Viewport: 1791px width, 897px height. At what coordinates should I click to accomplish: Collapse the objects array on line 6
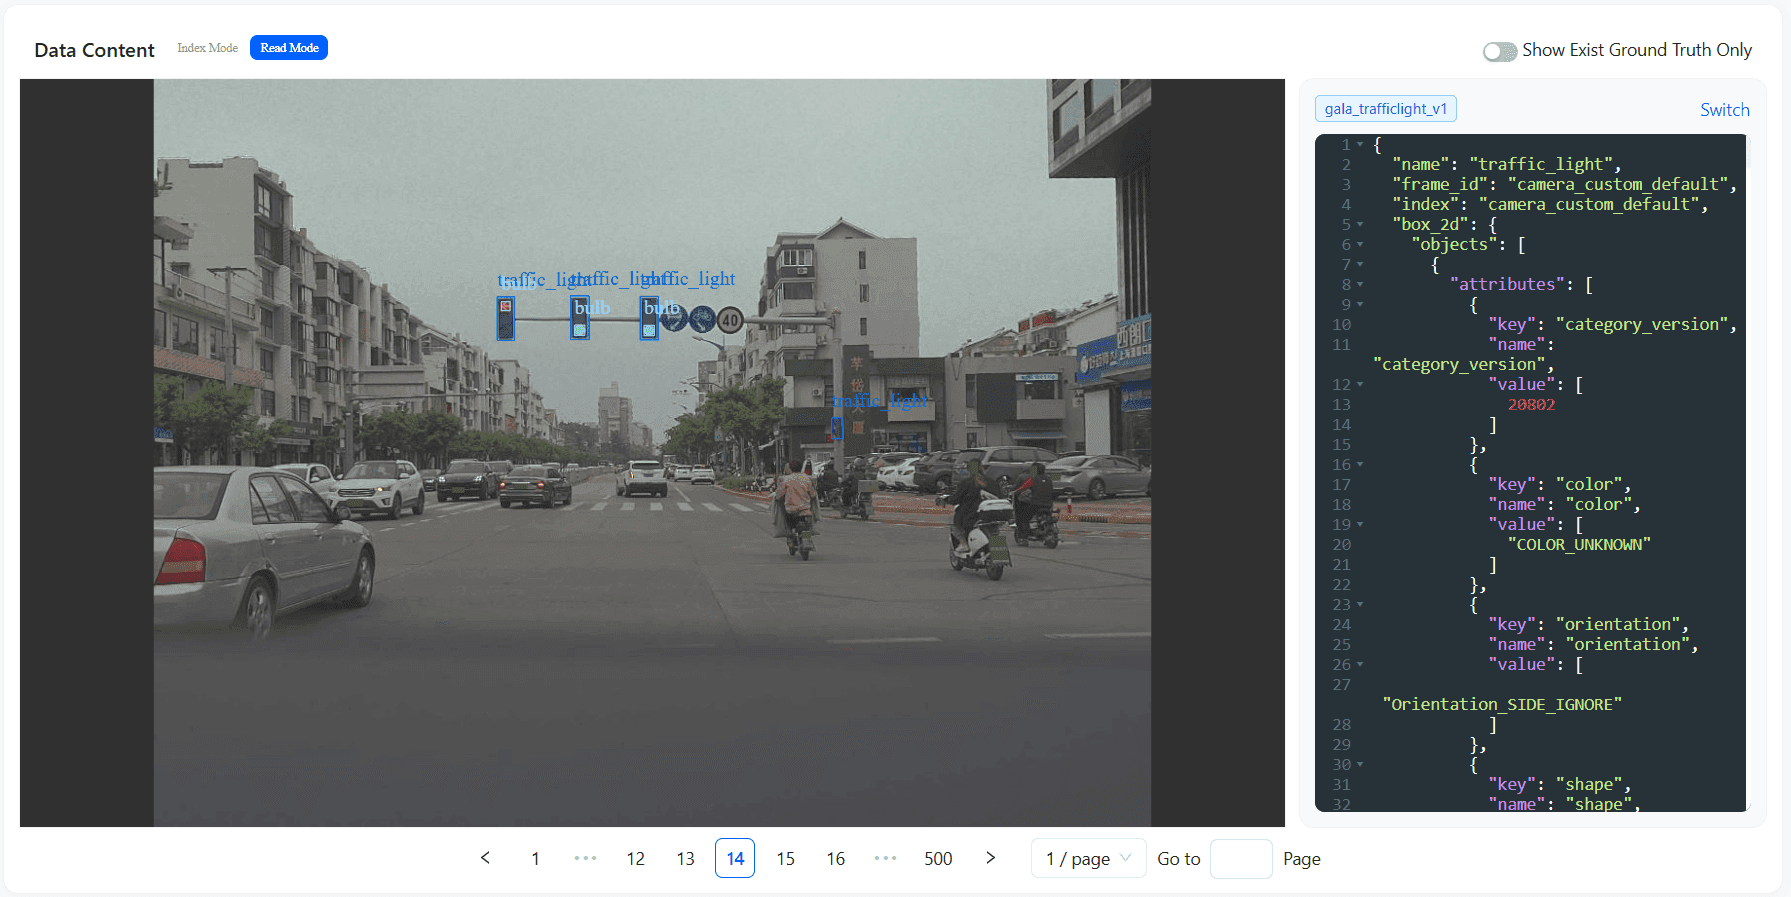pyautogui.click(x=1360, y=245)
